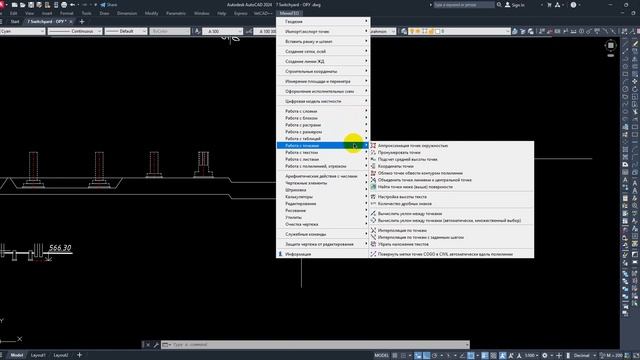Choose Количество дробных знаков command
This screenshot has height=360, width=640.
tap(451, 204)
